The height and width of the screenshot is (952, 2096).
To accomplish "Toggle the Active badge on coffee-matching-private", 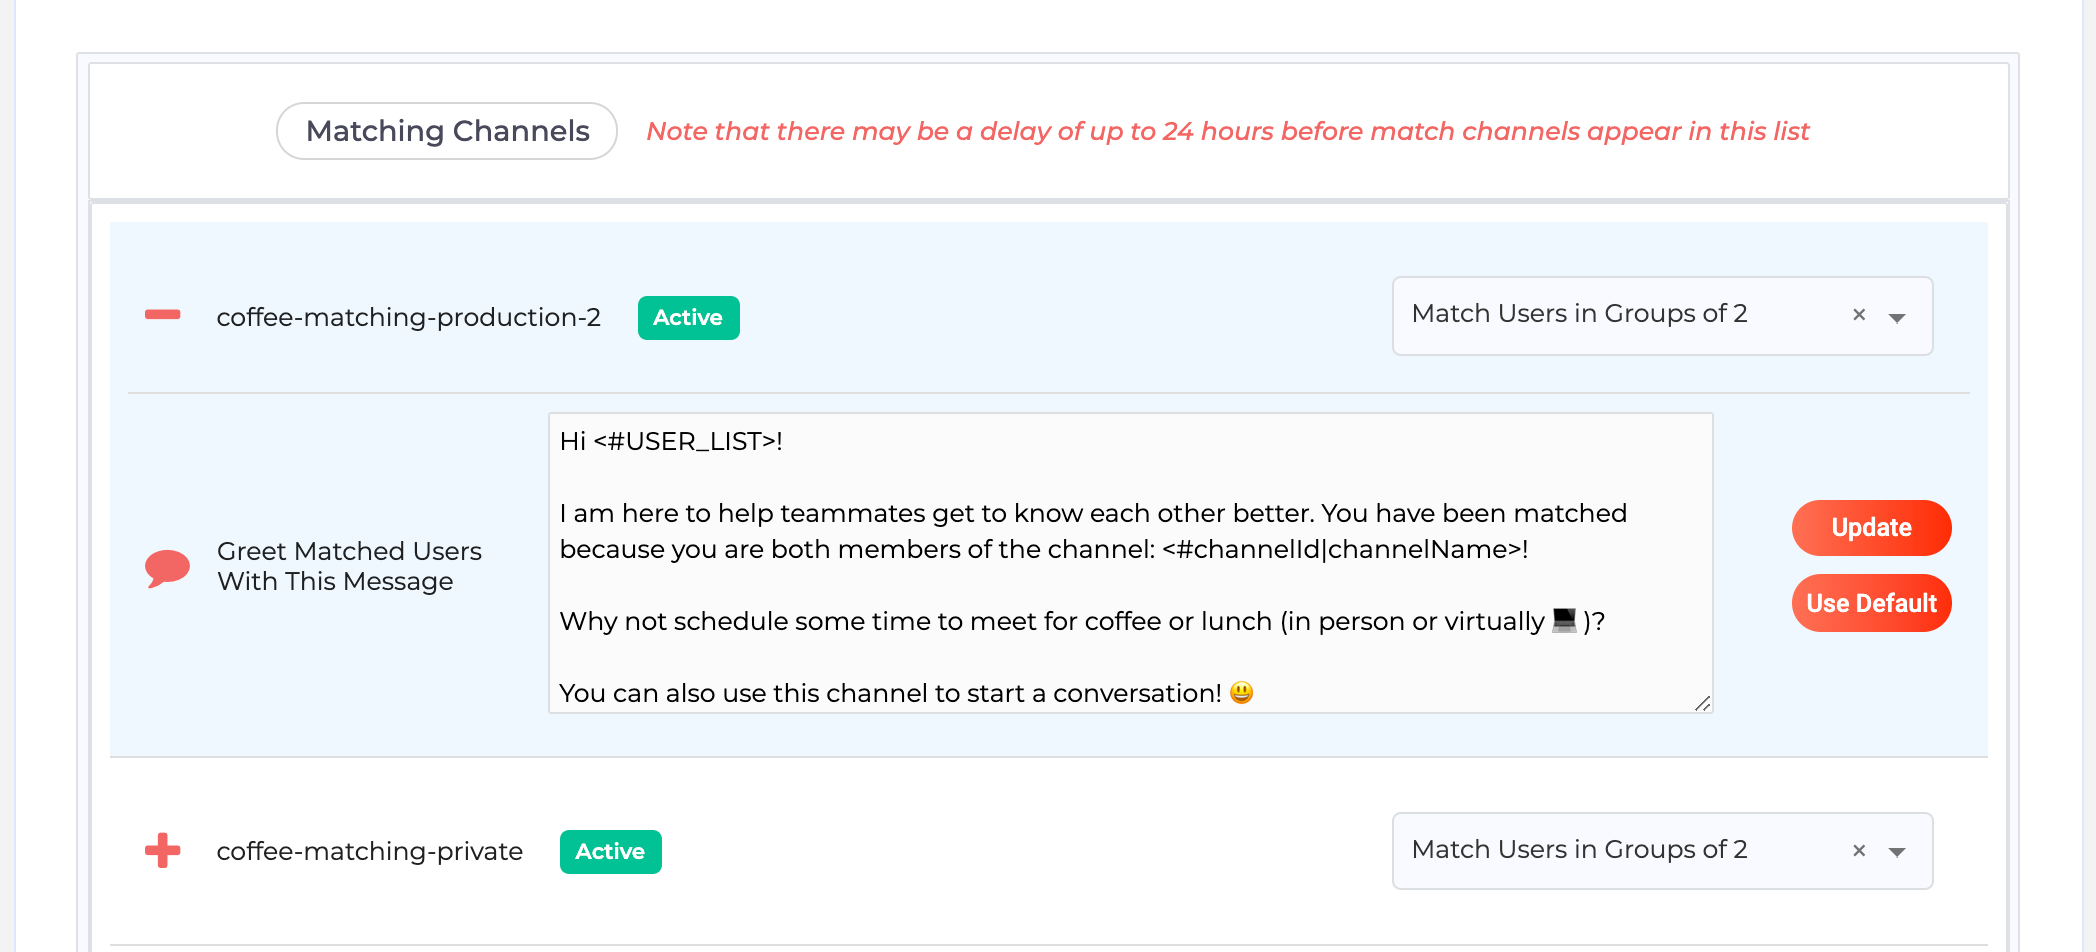I will pos(610,851).
